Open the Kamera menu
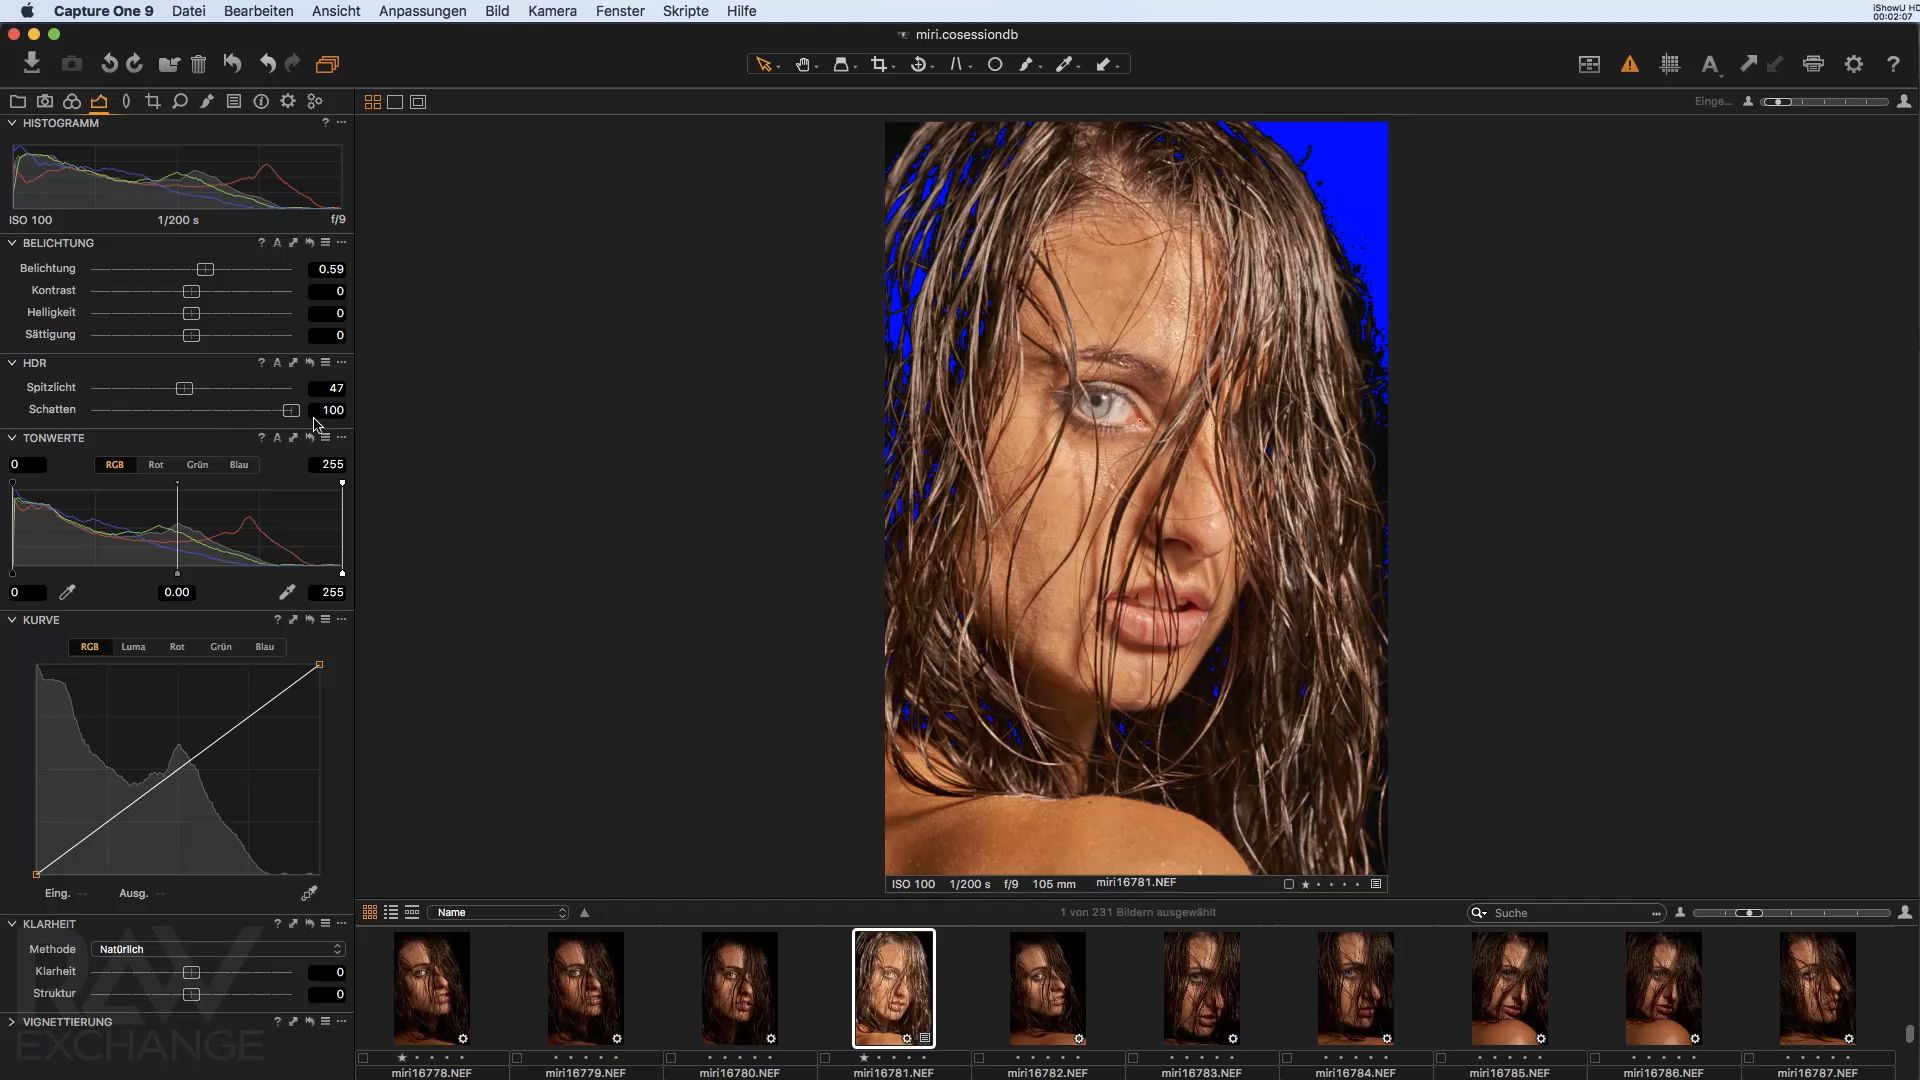This screenshot has height=1080, width=1920. click(x=552, y=11)
